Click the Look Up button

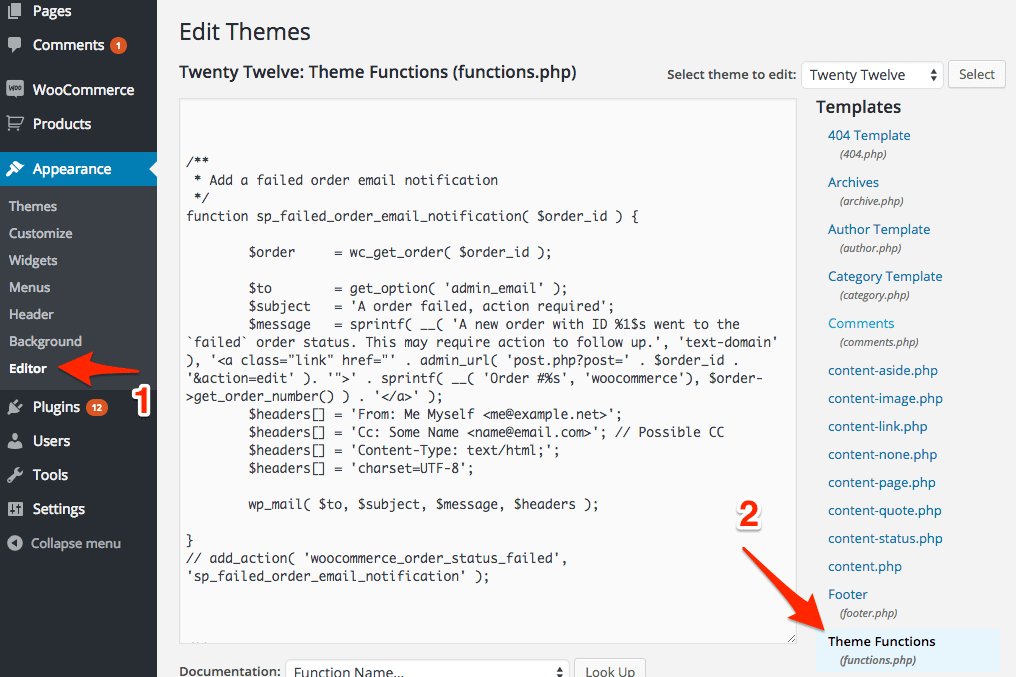(609, 671)
